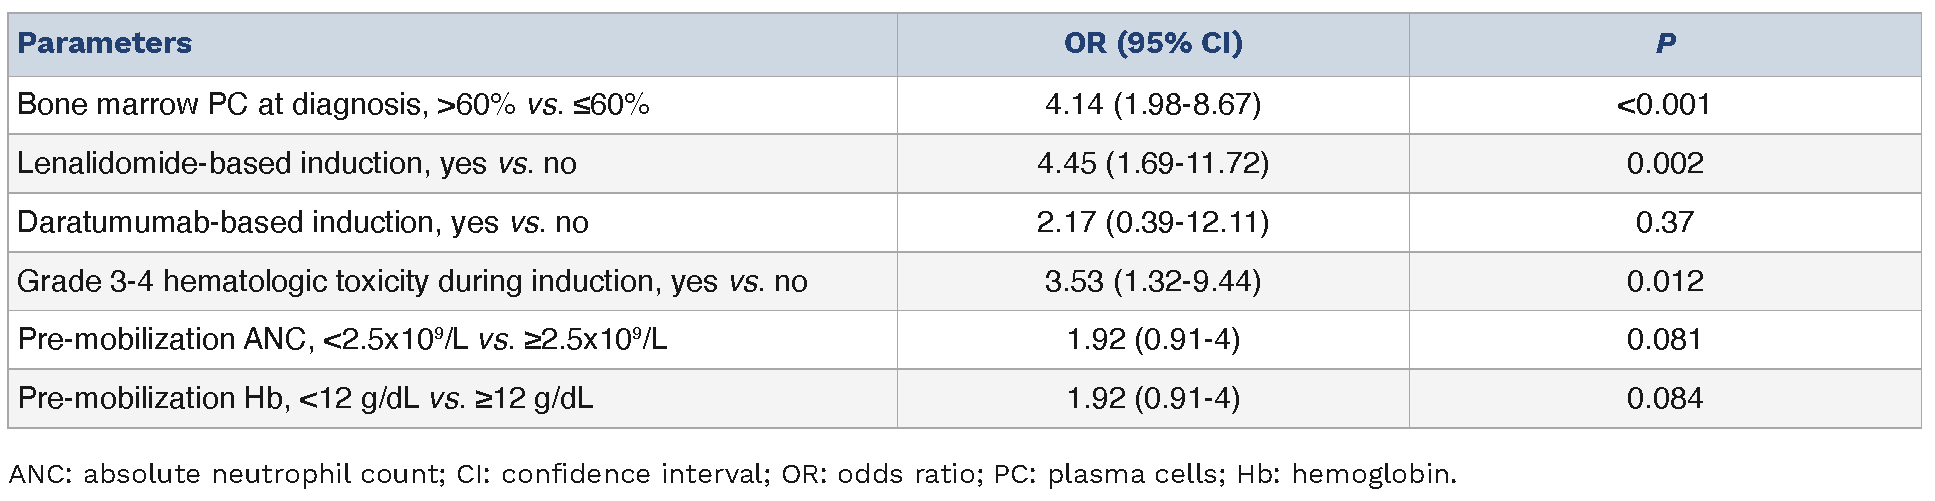Screen dimensions: 1935x501
Task: Click the P value 0.37 cell
Action: (1664, 222)
